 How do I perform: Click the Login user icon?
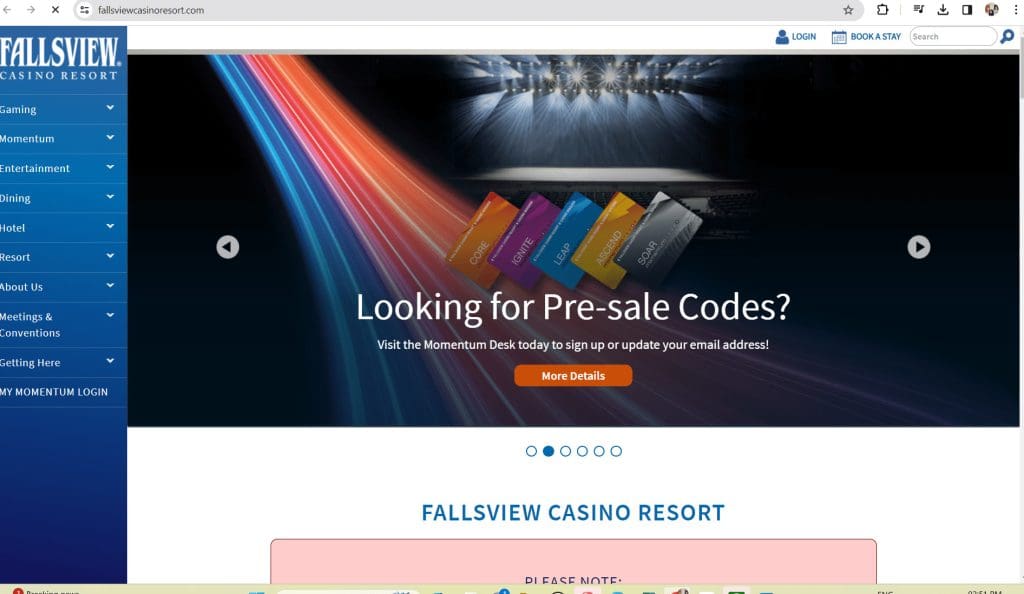(781, 37)
